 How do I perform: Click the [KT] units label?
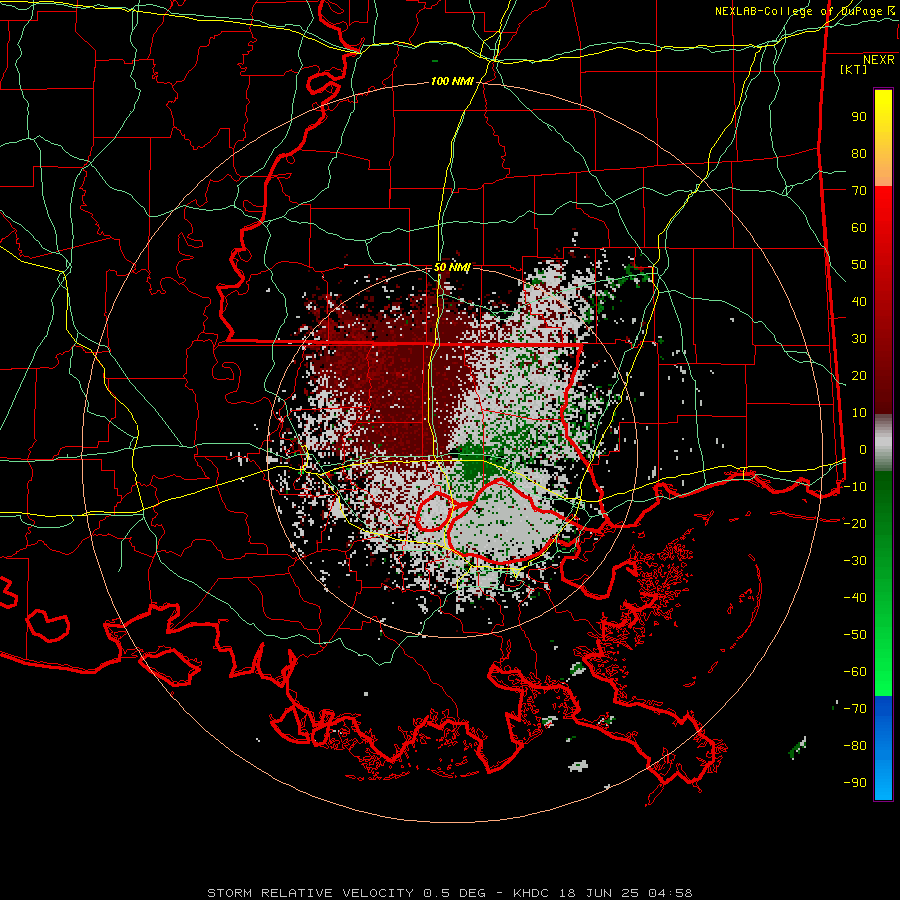tap(854, 69)
